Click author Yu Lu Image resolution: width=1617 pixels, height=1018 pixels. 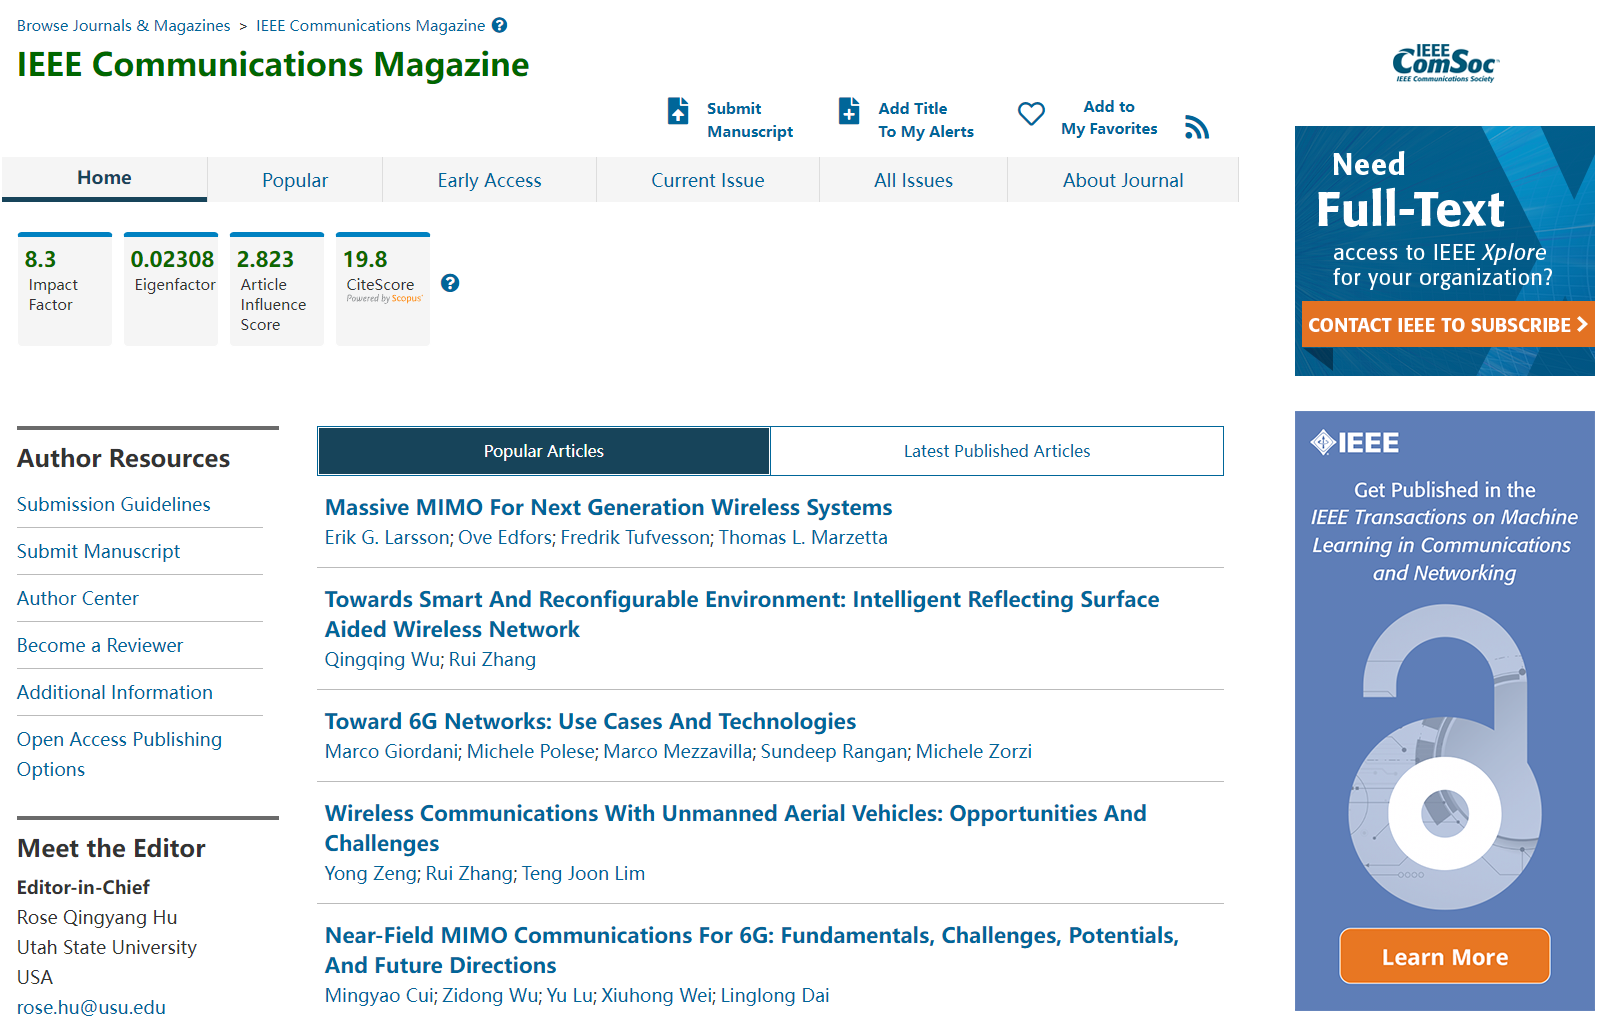point(569,995)
